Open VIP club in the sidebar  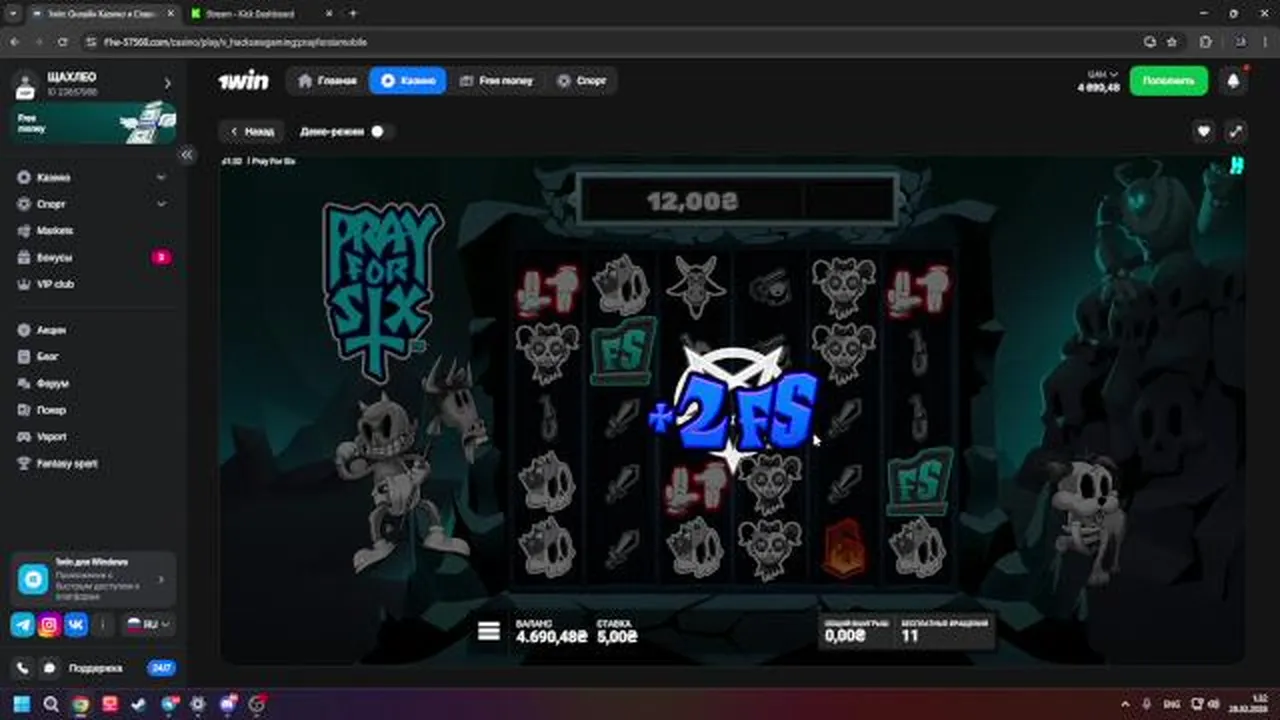point(55,284)
